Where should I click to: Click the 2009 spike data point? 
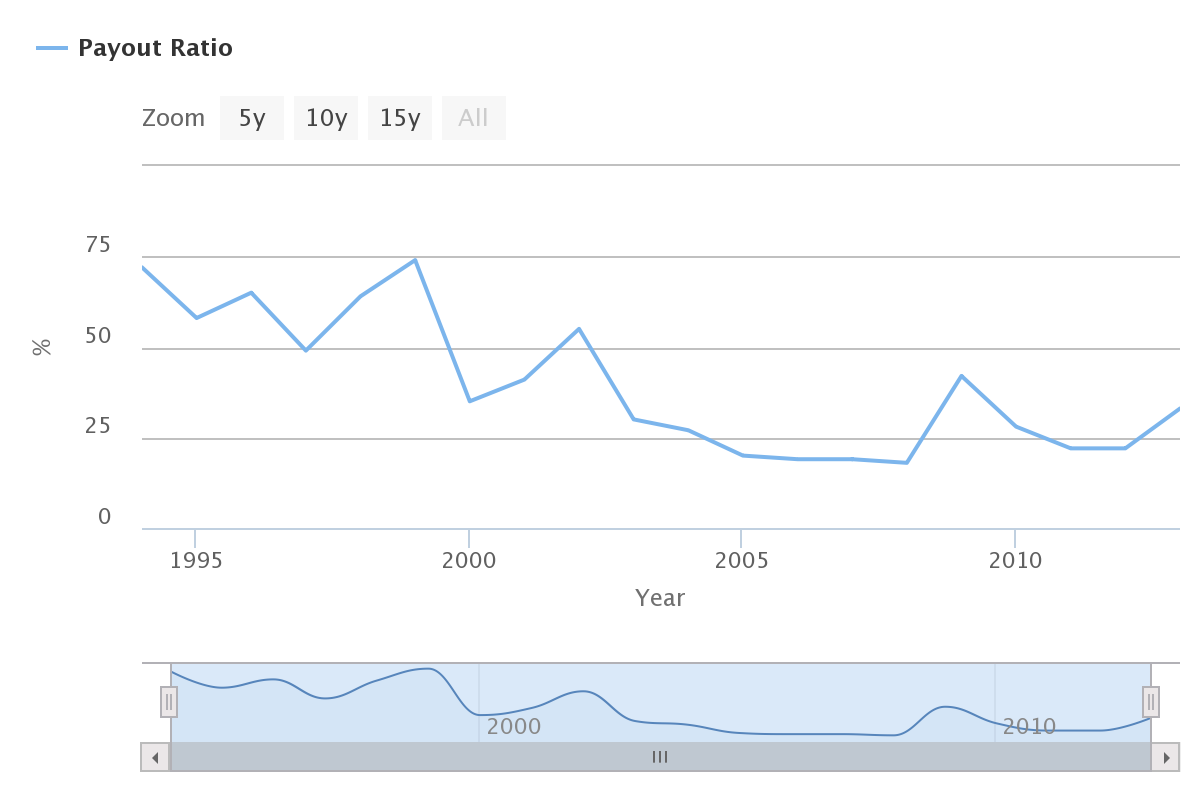(961, 376)
